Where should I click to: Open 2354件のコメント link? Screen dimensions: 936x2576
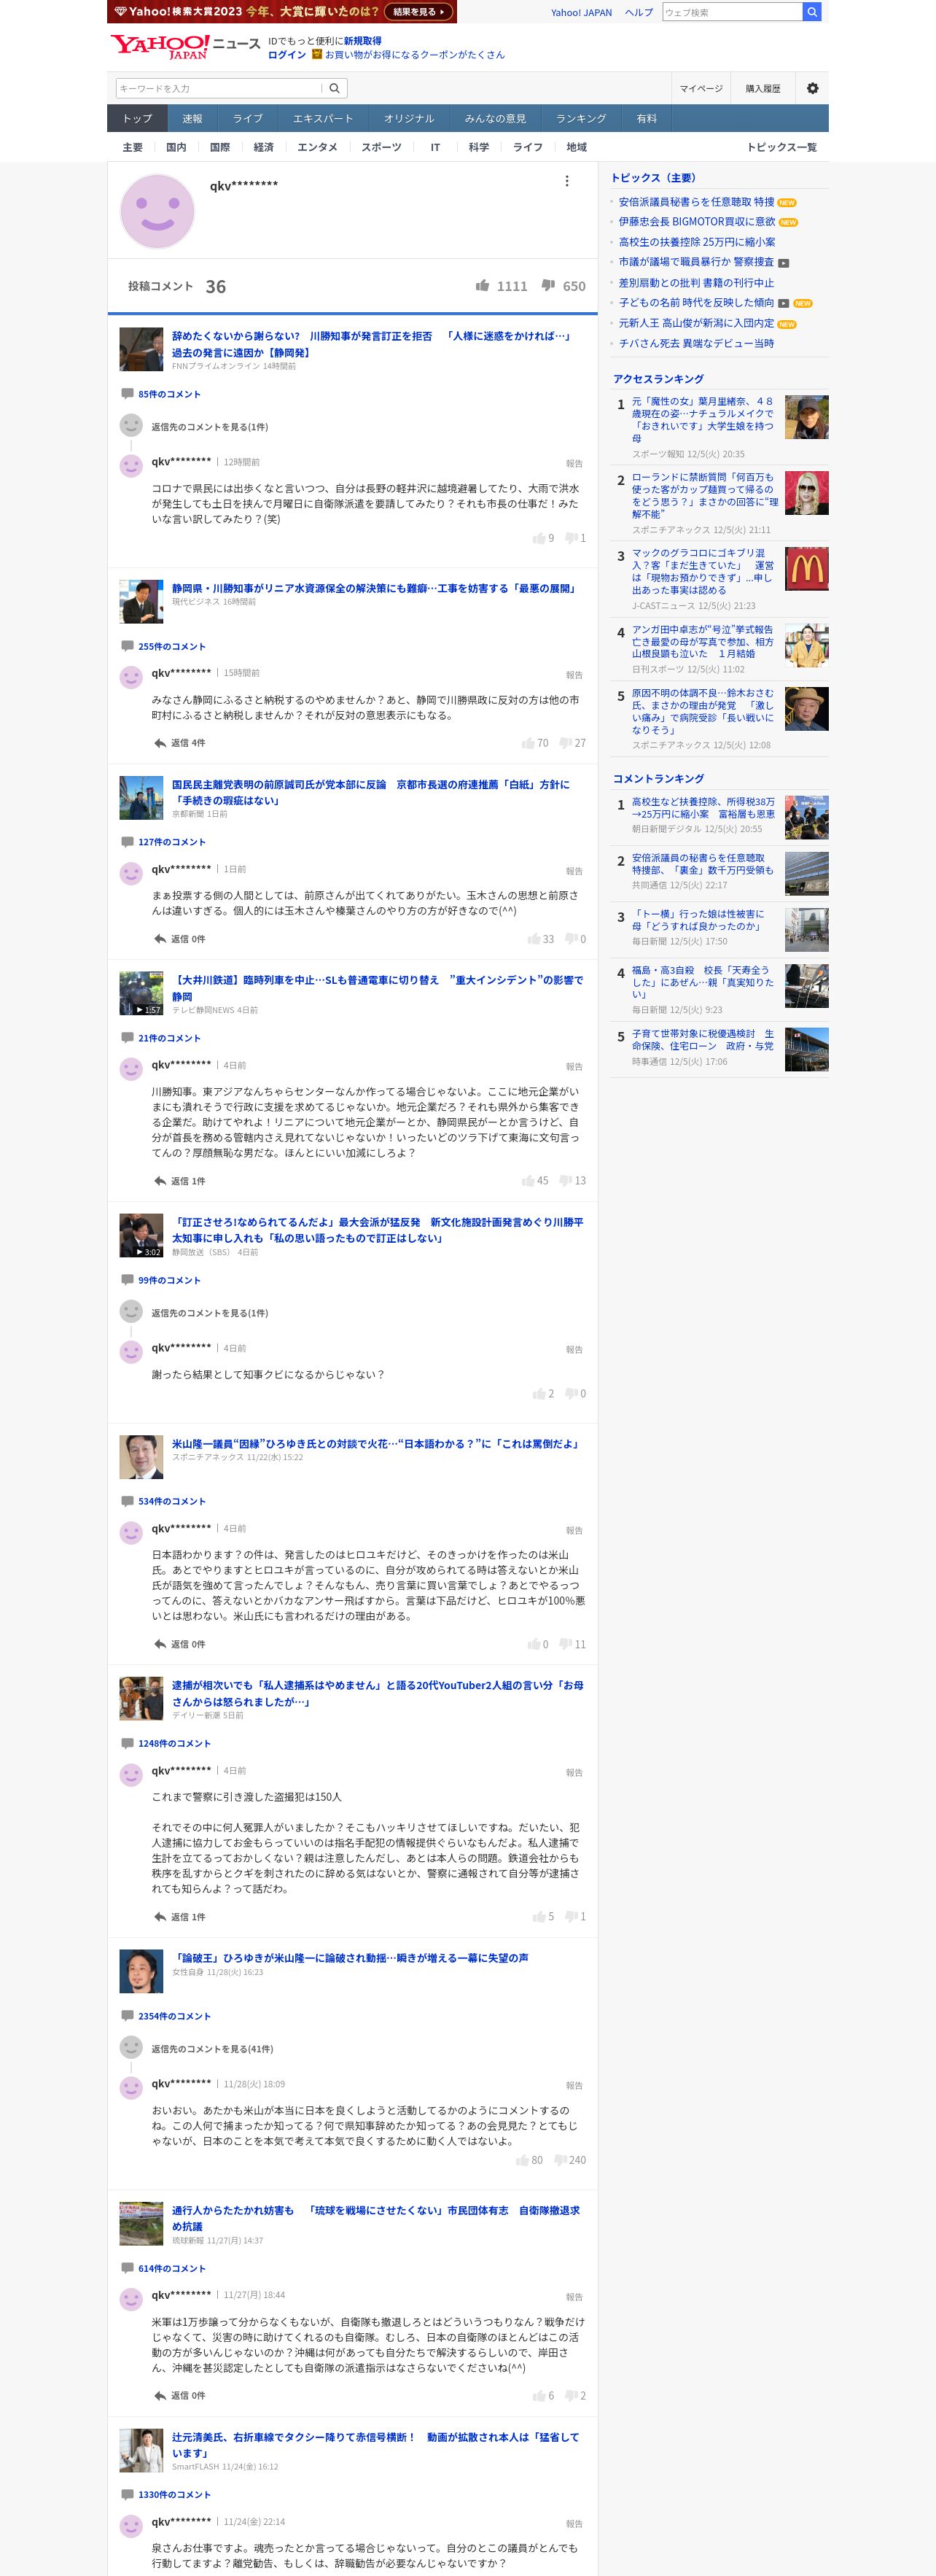point(174,2016)
